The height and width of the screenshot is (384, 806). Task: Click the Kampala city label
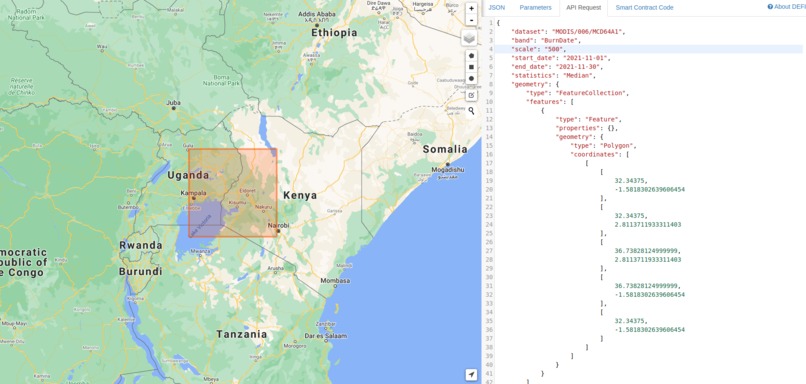pyautogui.click(x=194, y=193)
